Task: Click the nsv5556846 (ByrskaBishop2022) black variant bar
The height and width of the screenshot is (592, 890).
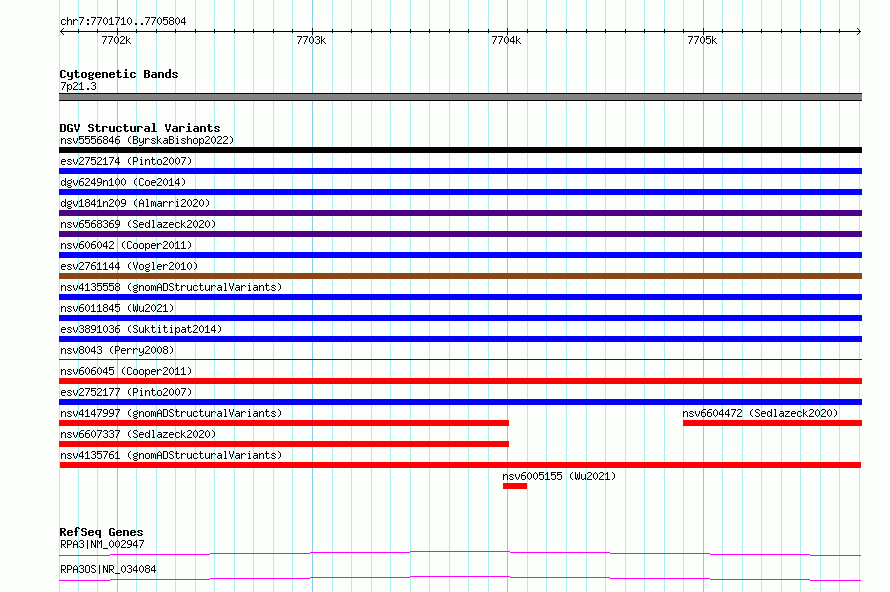Action: pos(460,150)
